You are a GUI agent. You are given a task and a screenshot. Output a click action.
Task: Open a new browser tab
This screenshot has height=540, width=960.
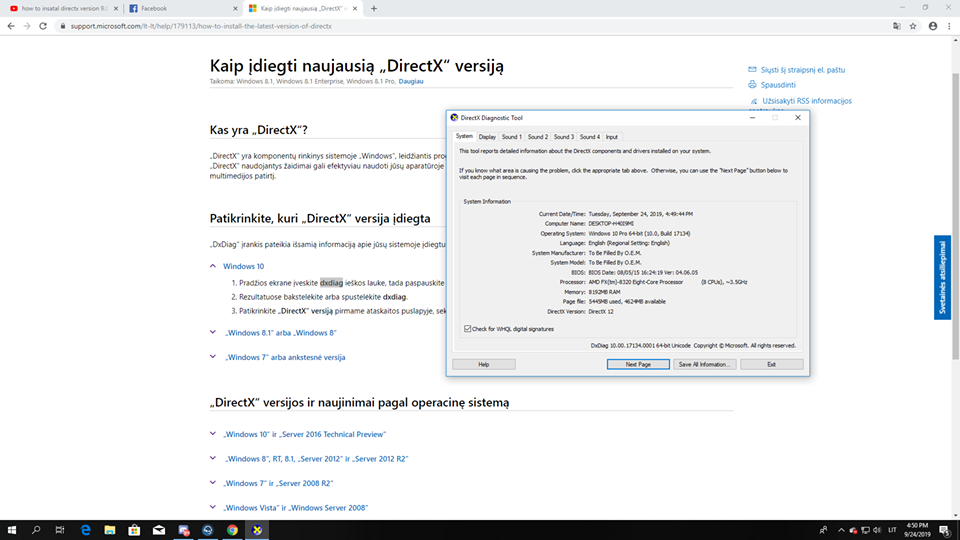[373, 9]
